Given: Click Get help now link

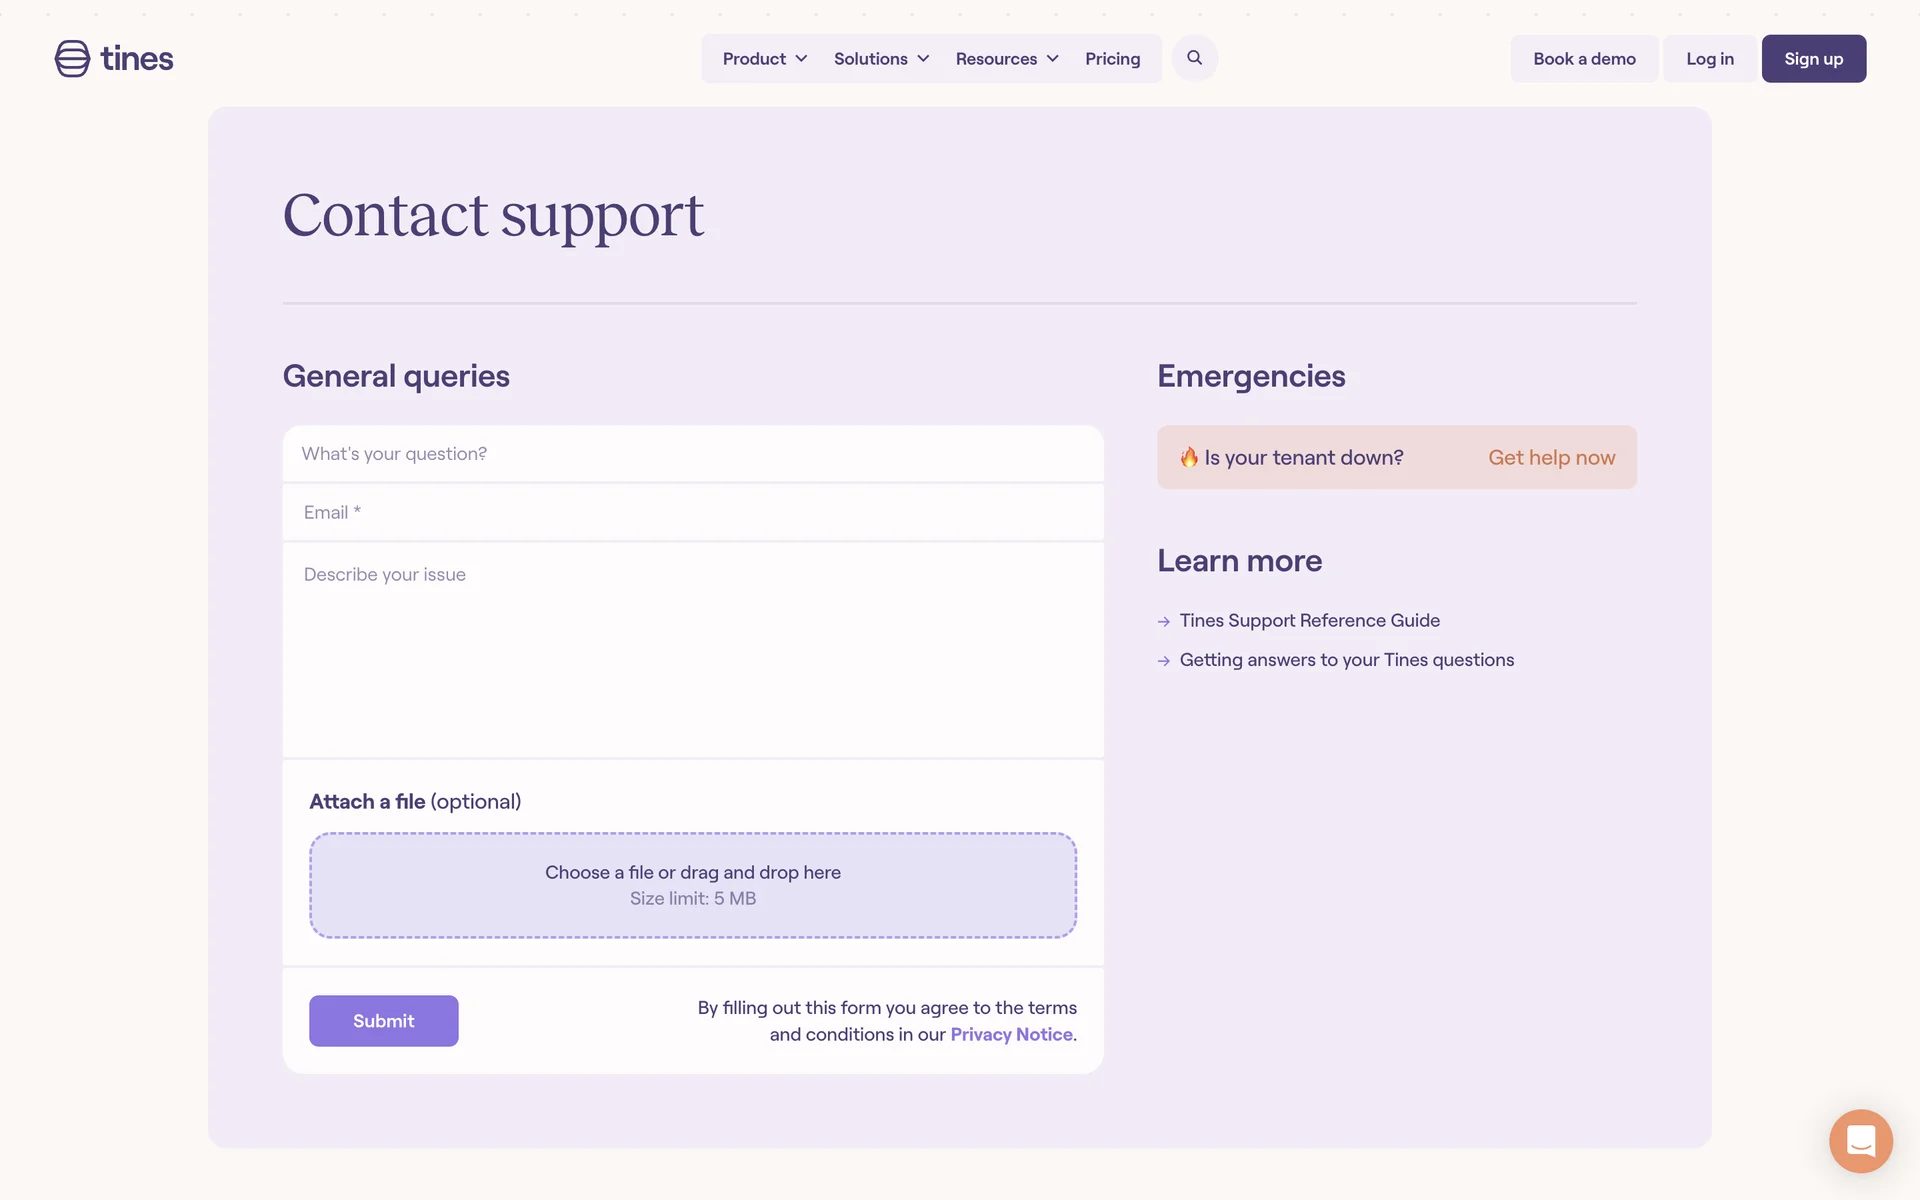Looking at the screenshot, I should pyautogui.click(x=1551, y=457).
